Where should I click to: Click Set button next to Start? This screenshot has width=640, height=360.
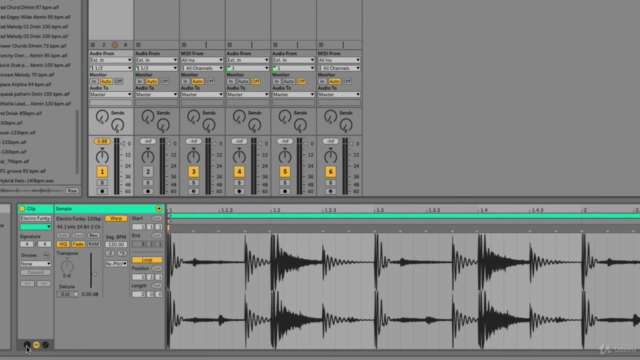click(157, 218)
